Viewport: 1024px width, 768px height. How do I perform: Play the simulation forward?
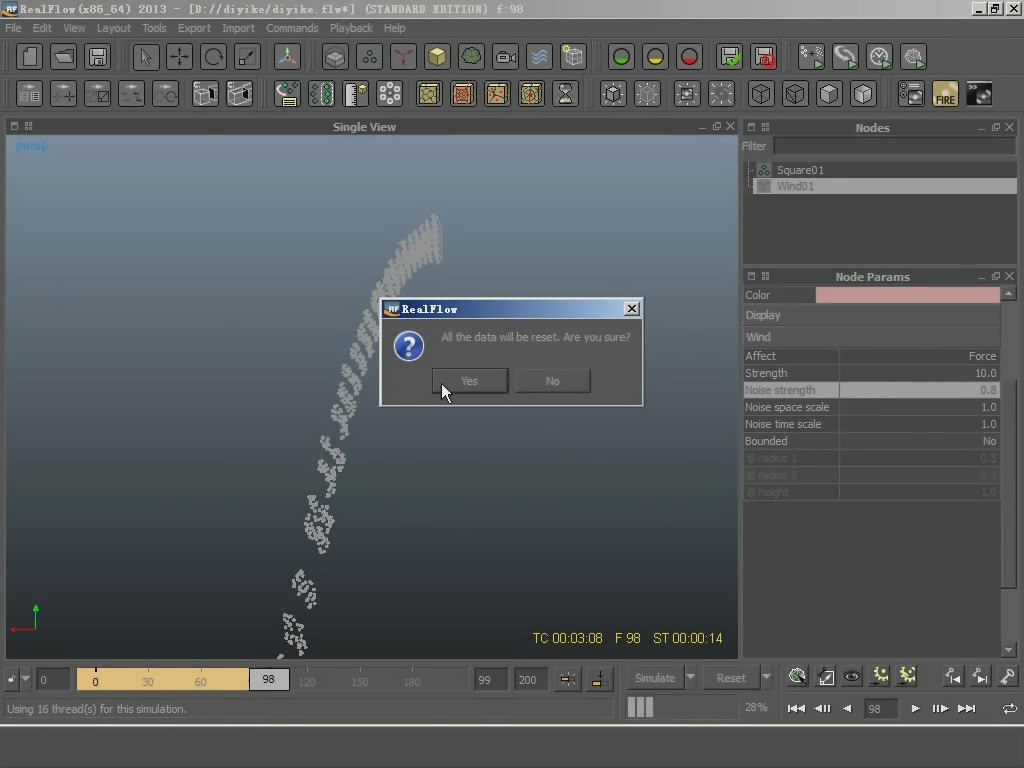click(915, 709)
